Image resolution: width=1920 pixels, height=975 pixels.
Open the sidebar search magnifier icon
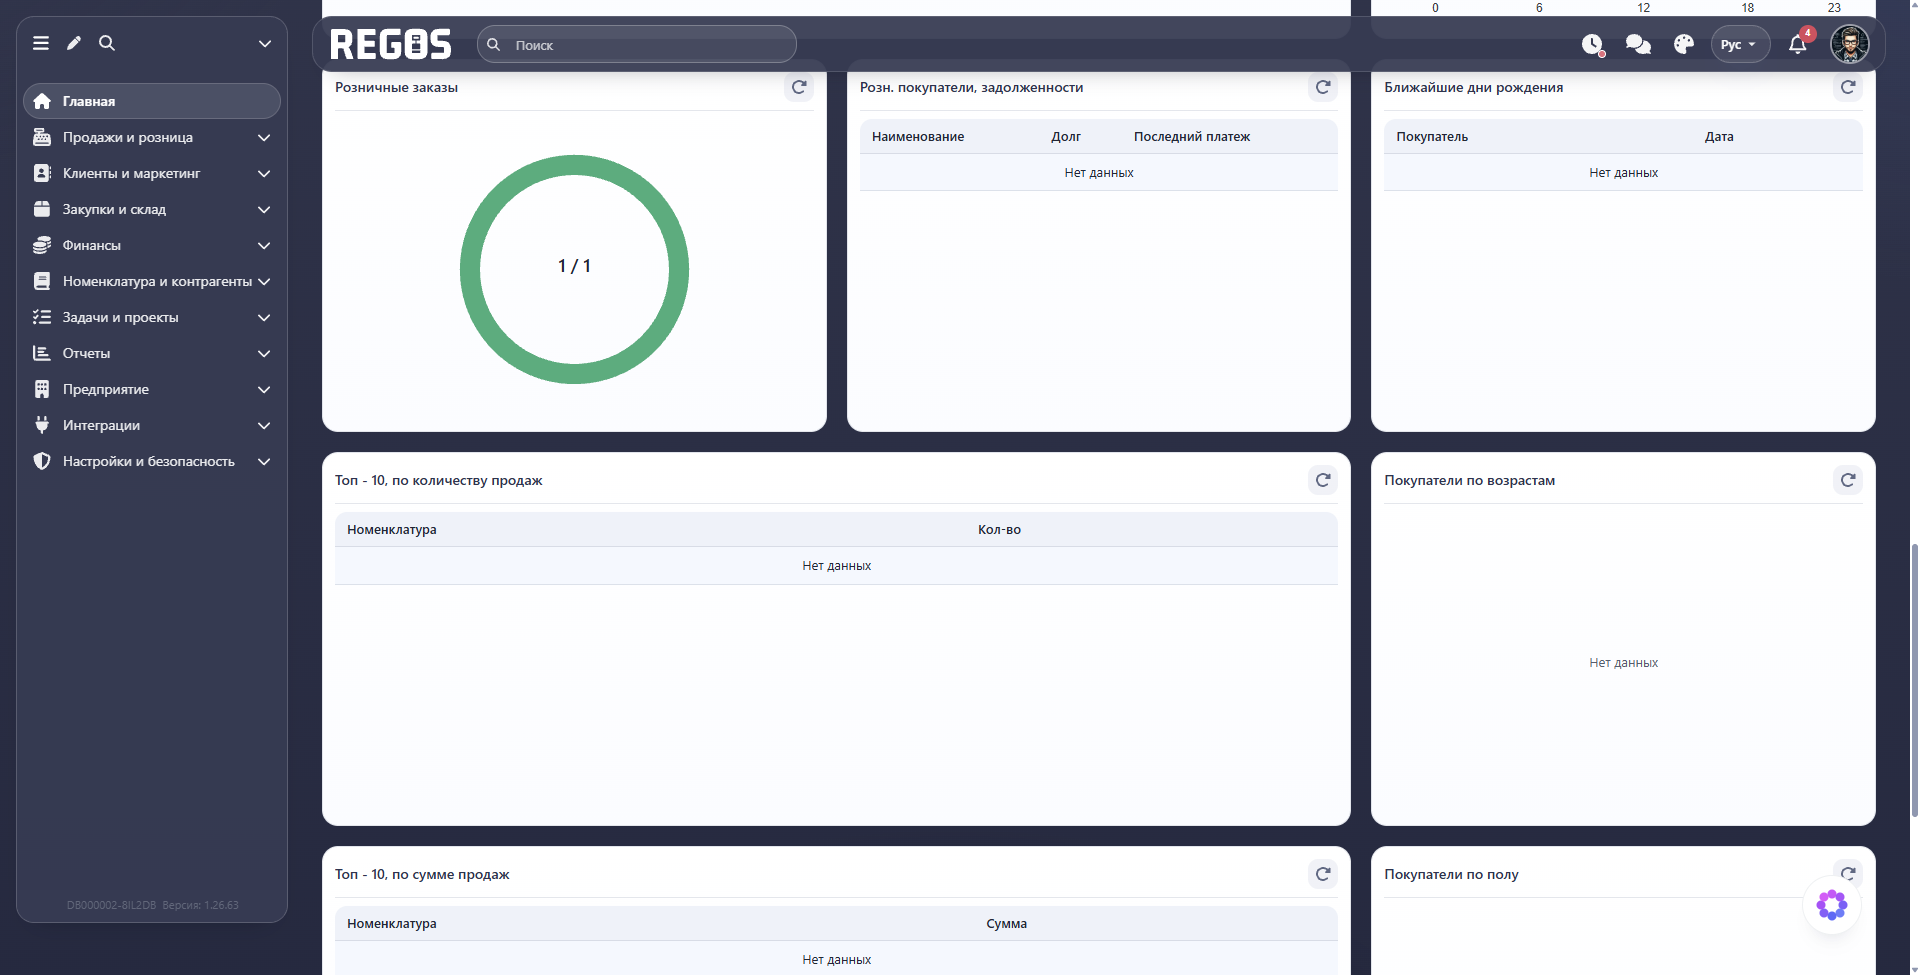pos(107,43)
